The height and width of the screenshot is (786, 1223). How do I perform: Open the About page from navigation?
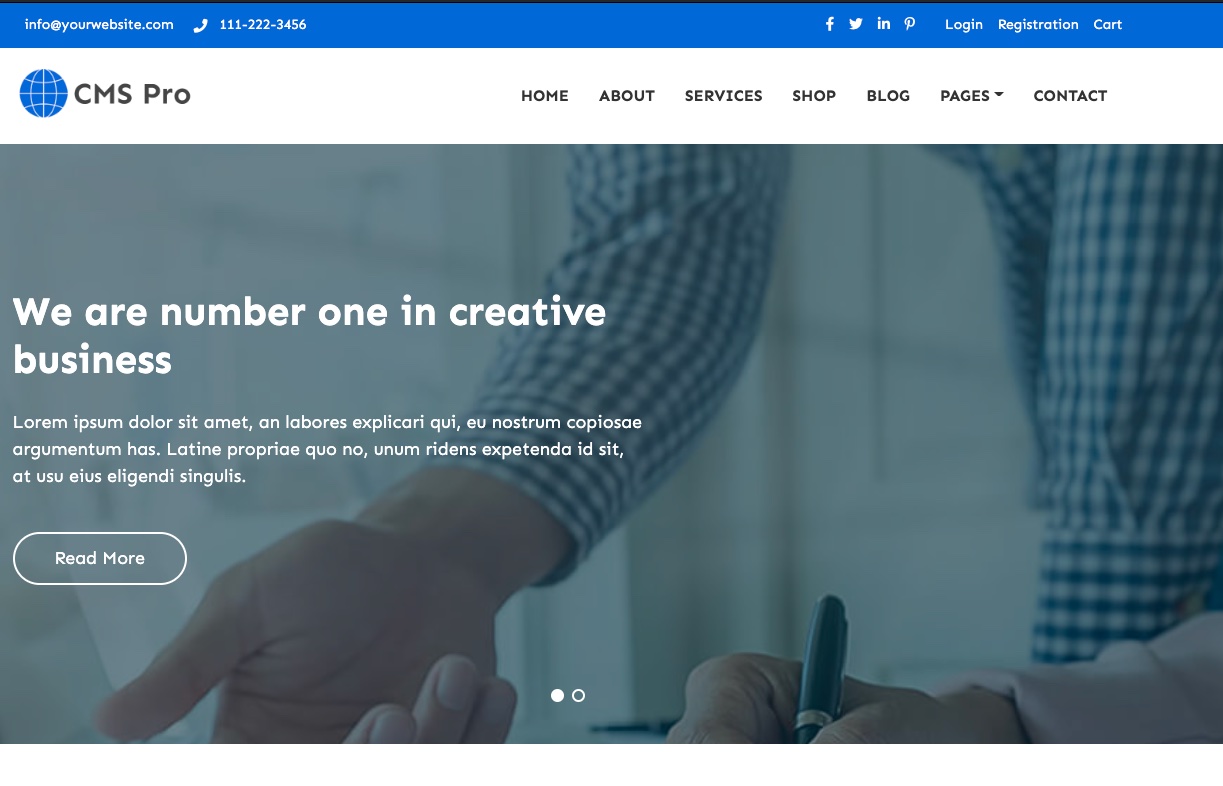coord(627,96)
